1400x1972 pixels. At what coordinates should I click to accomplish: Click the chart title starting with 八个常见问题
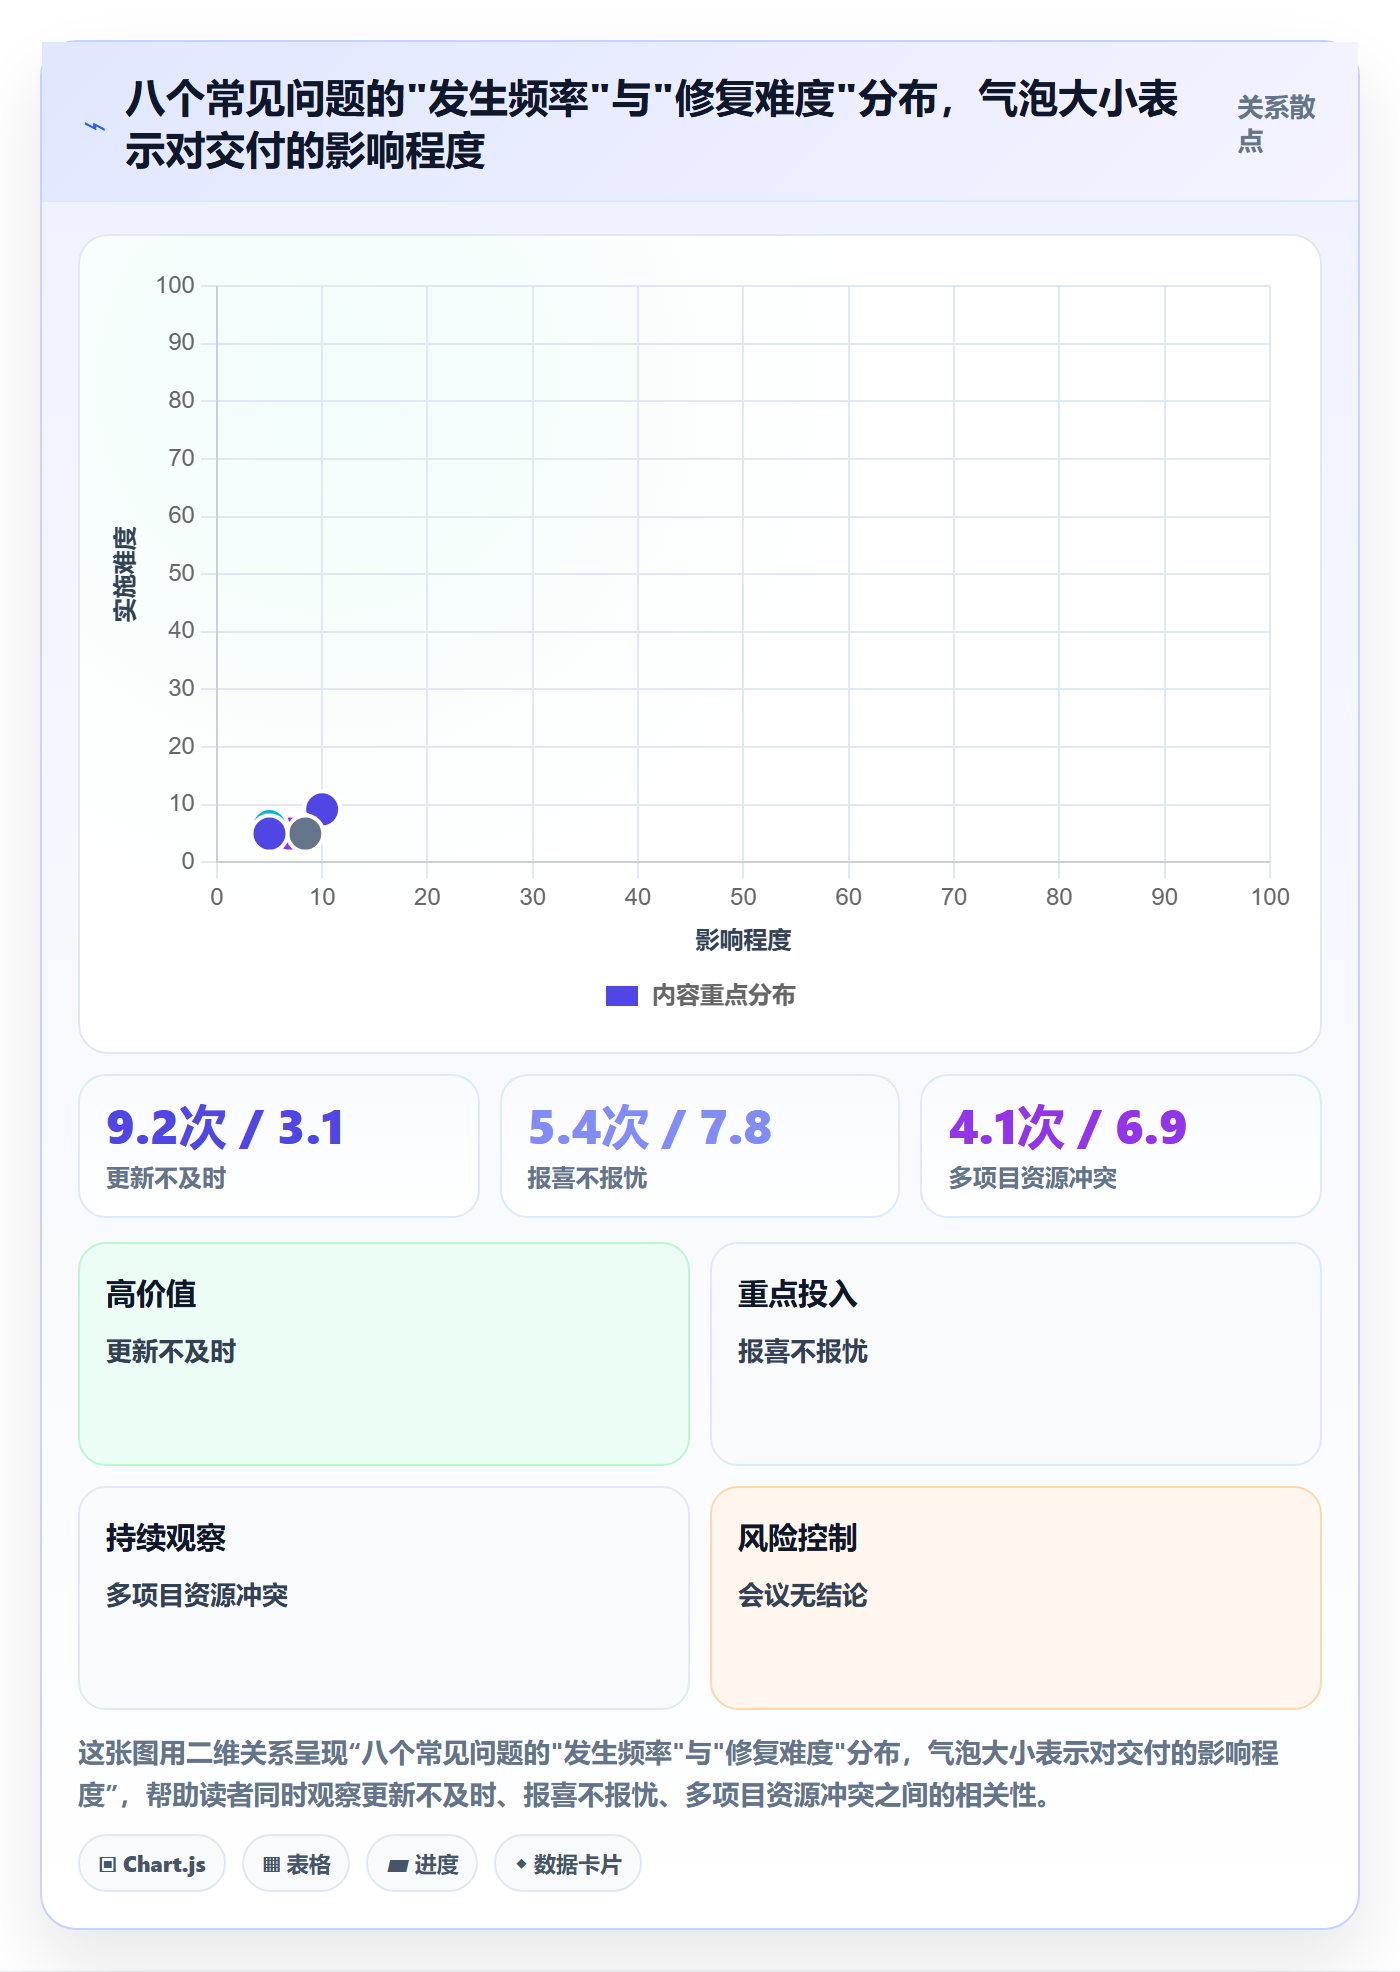pyautogui.click(x=651, y=125)
